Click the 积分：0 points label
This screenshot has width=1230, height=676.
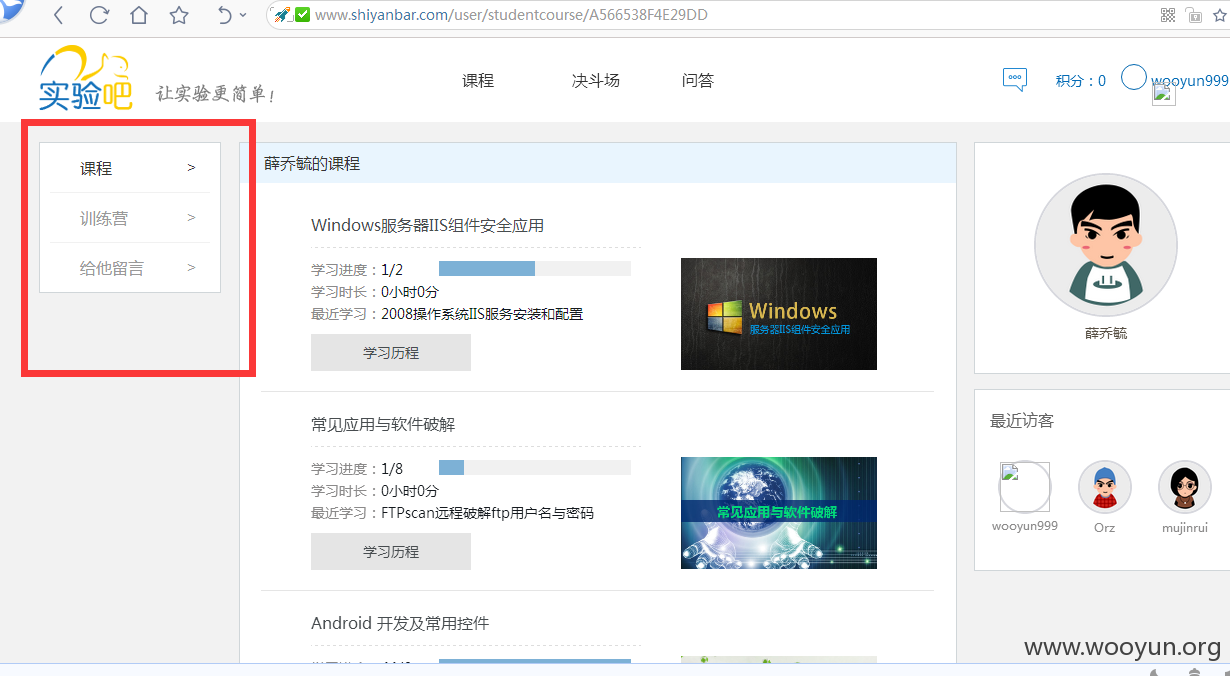(x=1080, y=81)
